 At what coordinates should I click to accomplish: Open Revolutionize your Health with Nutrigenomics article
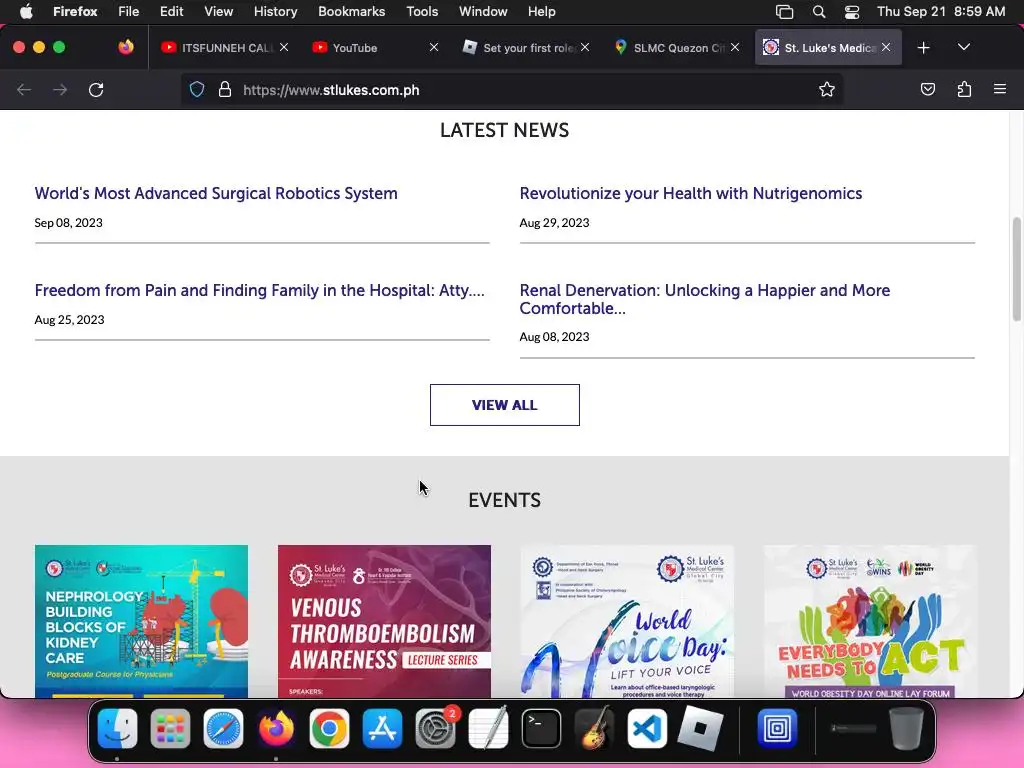pos(691,193)
